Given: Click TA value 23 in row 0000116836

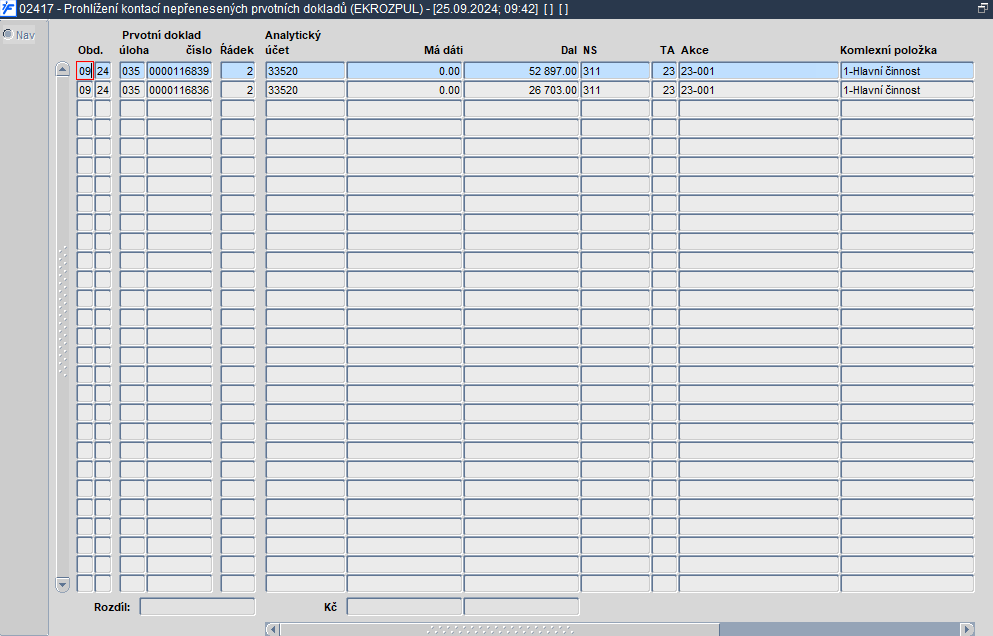Looking at the screenshot, I should pos(664,90).
